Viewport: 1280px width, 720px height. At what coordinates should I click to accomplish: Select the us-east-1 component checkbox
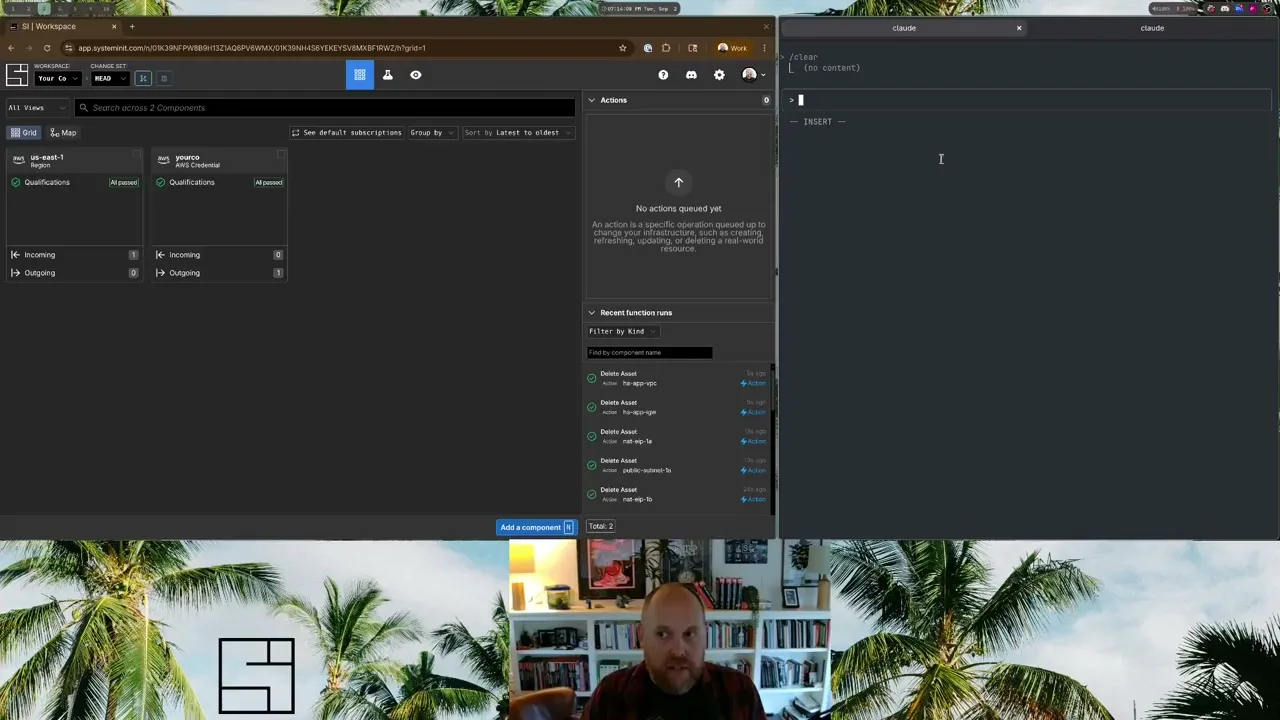click(136, 155)
